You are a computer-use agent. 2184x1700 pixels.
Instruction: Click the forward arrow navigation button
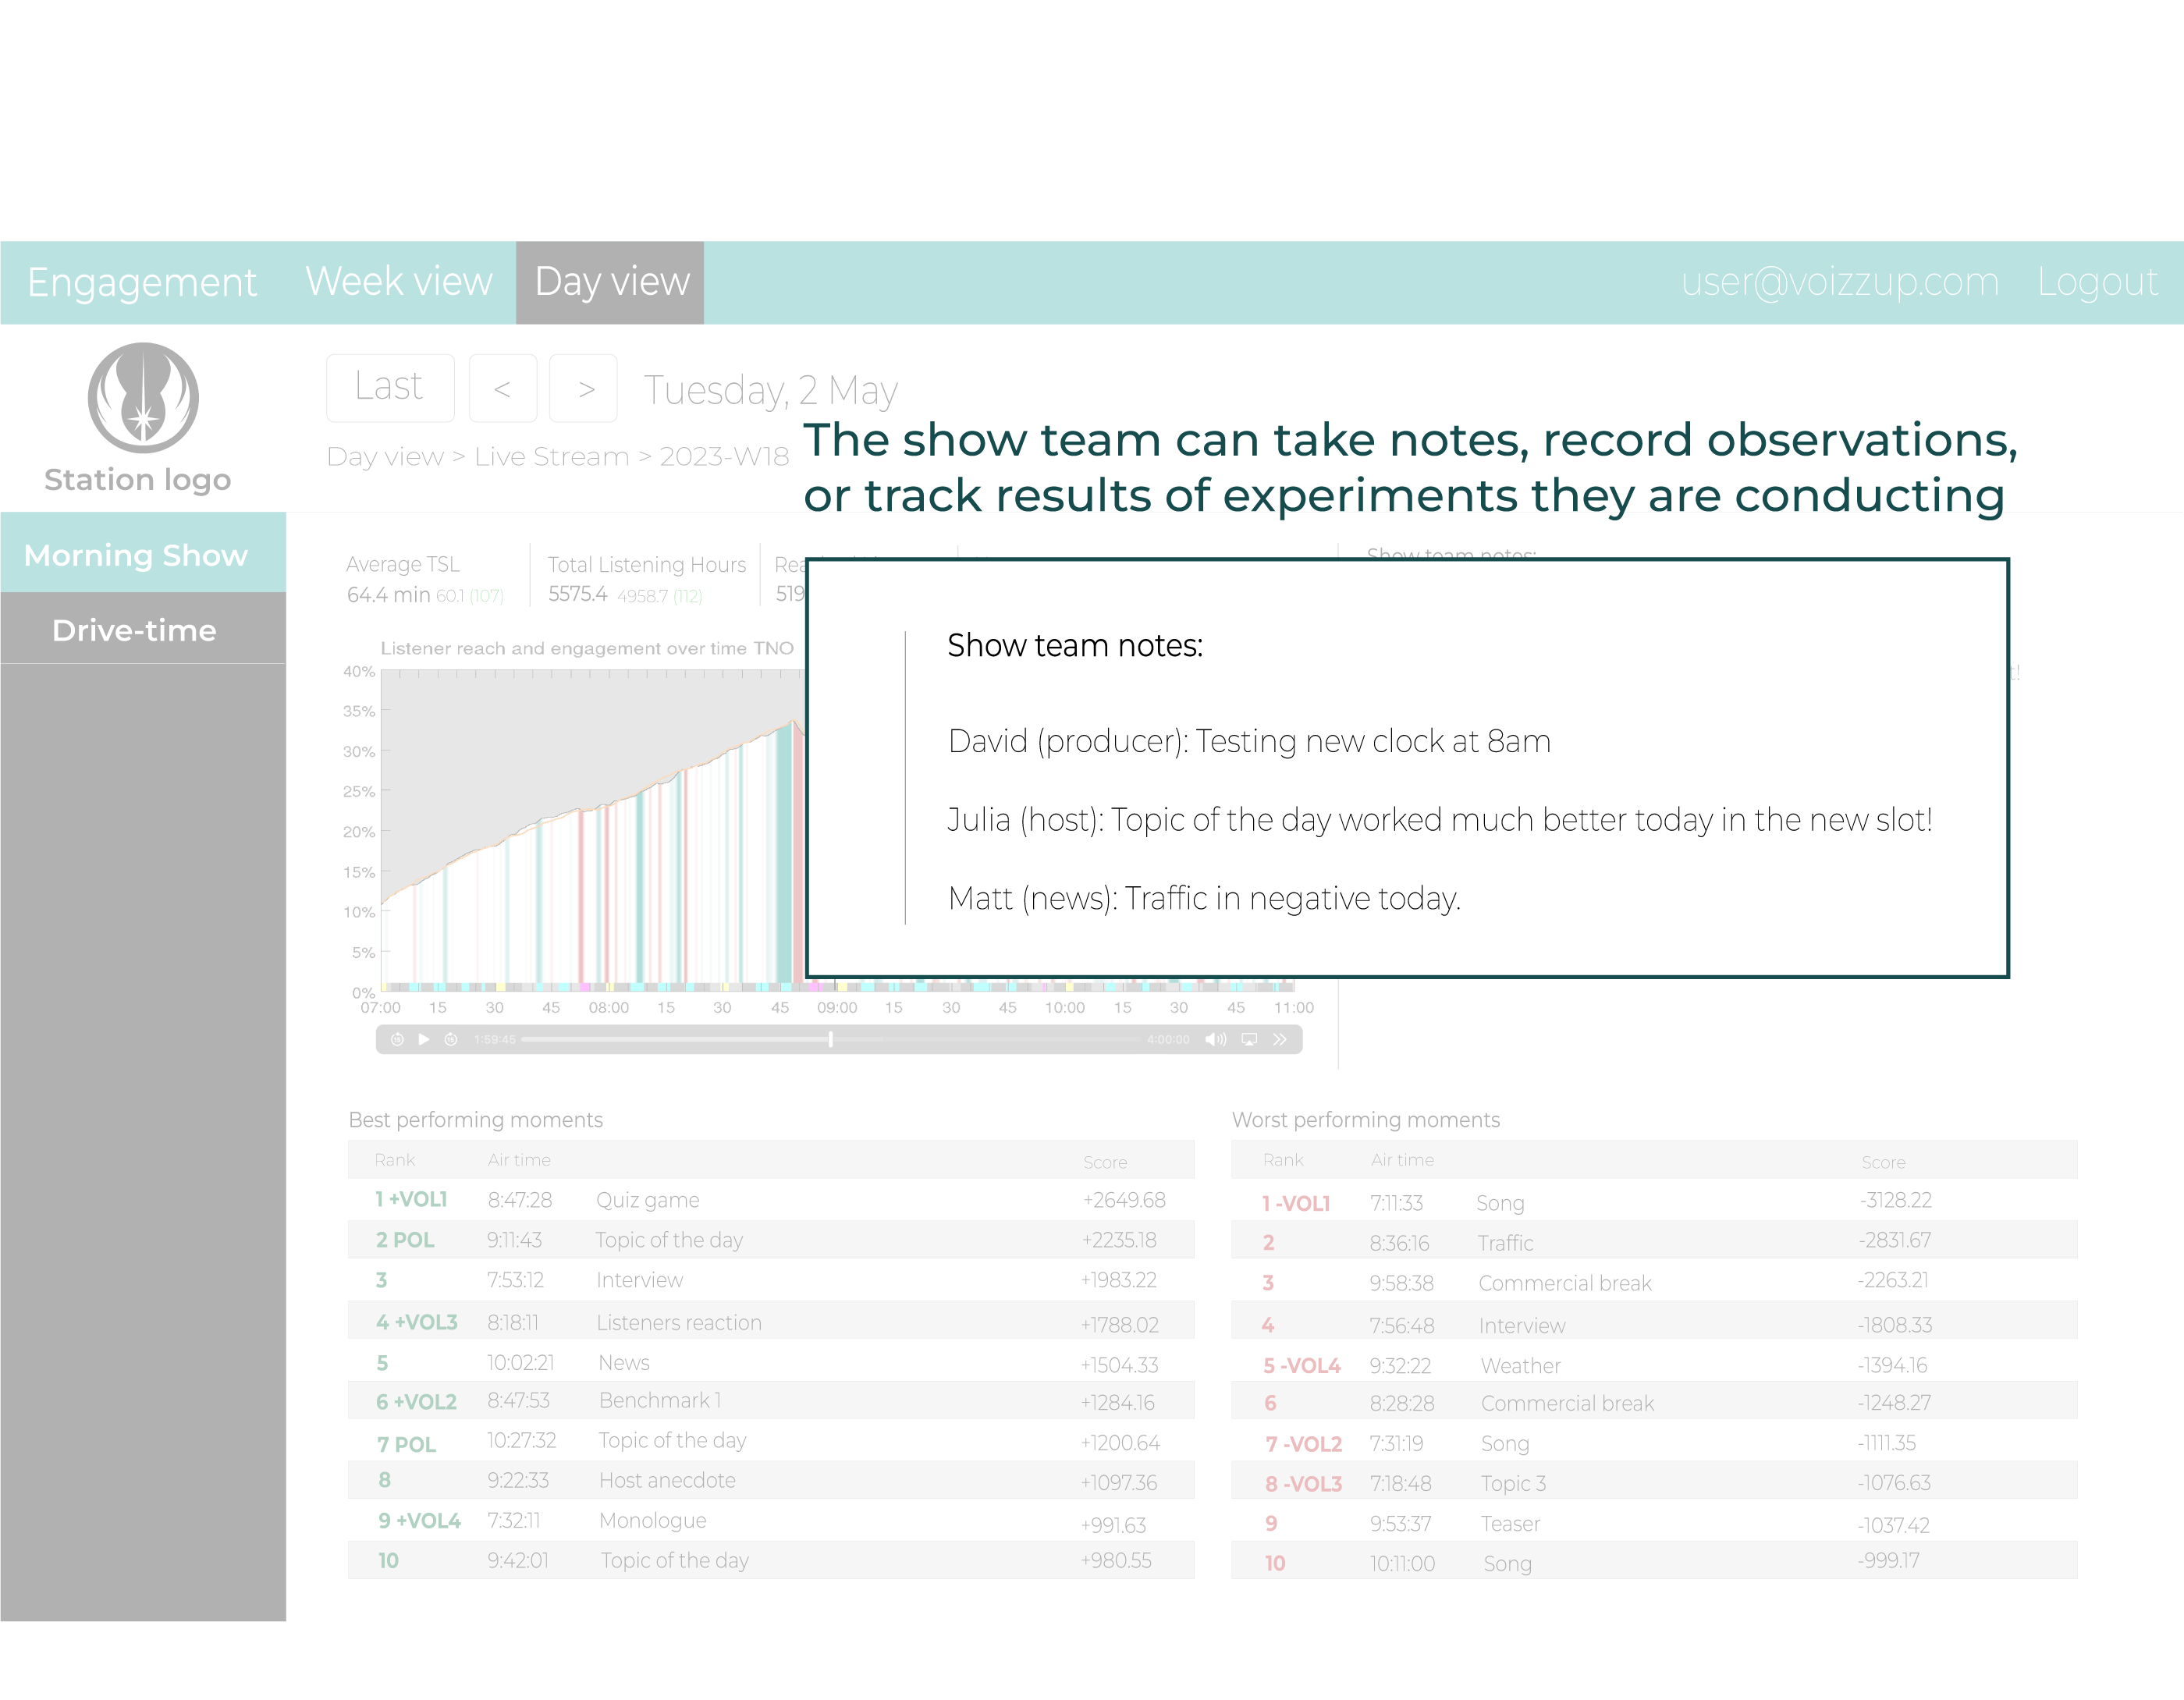pyautogui.click(x=585, y=386)
